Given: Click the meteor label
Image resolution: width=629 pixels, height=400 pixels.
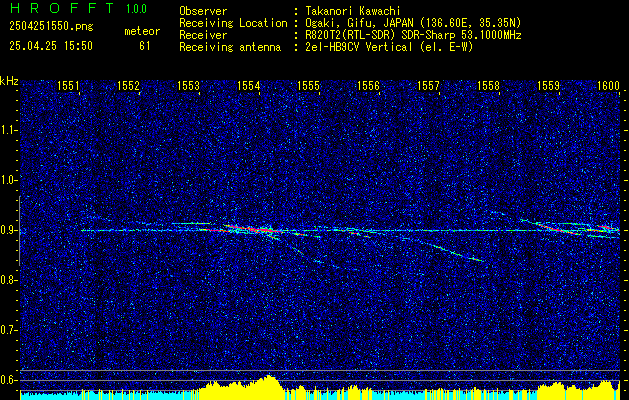Looking at the screenshot, I should coord(142,31).
